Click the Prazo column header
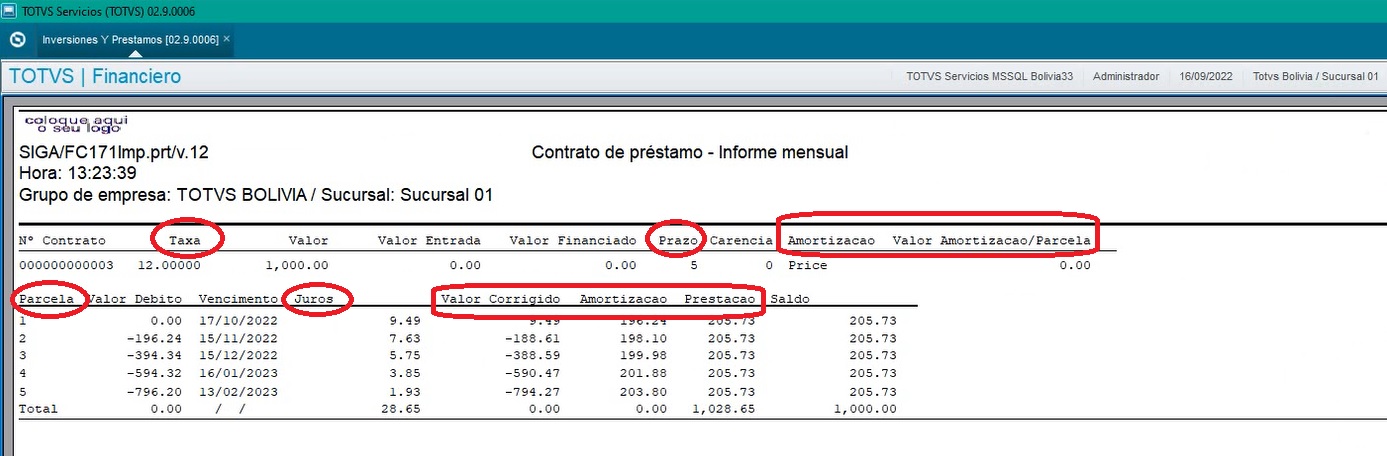The image size is (1387, 456). click(678, 241)
